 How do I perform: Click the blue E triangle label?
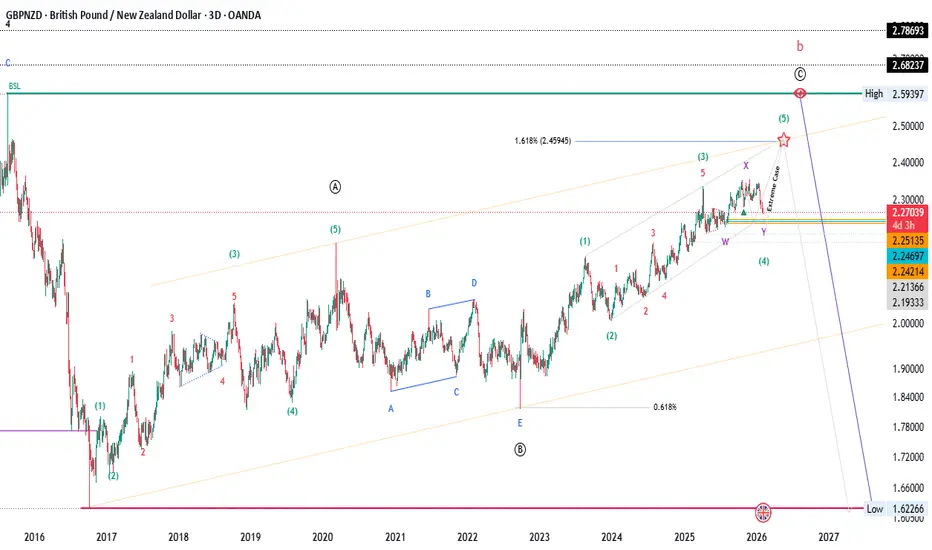[520, 423]
